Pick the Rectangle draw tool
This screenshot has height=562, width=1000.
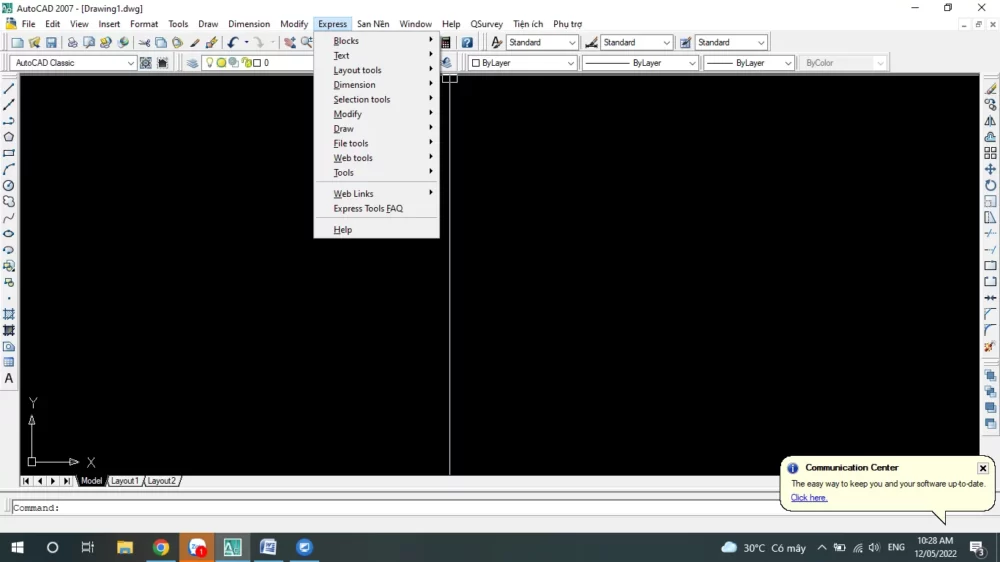tap(9, 153)
